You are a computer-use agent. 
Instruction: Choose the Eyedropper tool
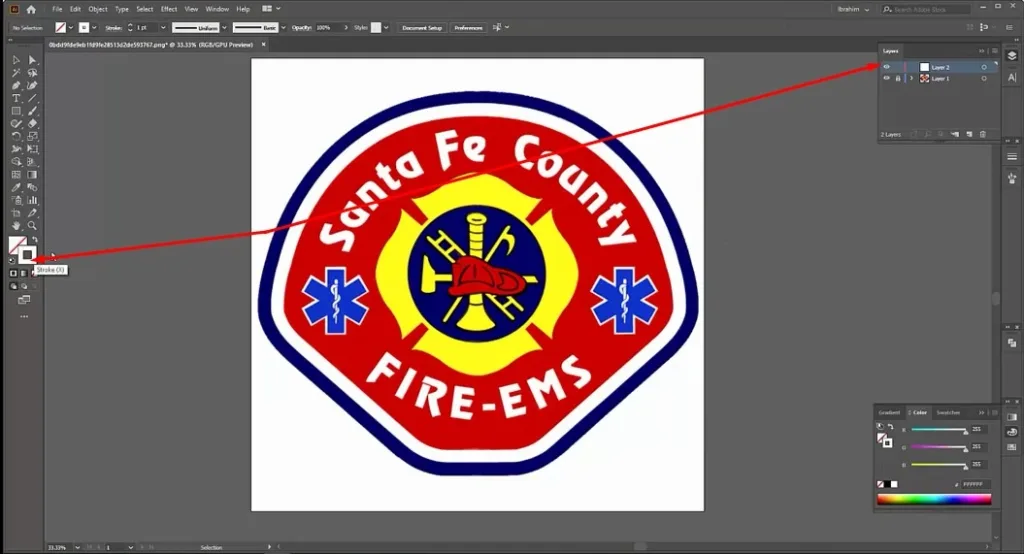(16, 187)
